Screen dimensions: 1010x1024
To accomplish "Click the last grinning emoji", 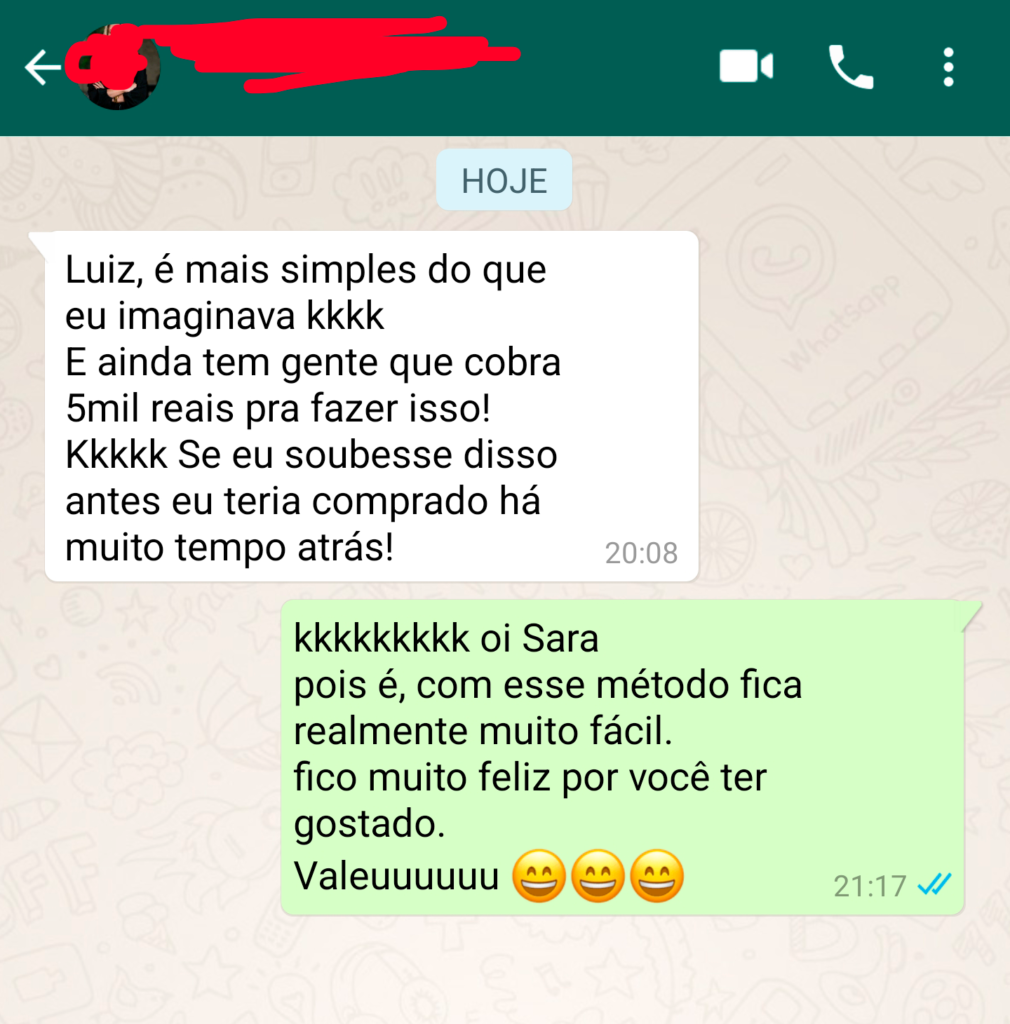I will click(x=657, y=876).
